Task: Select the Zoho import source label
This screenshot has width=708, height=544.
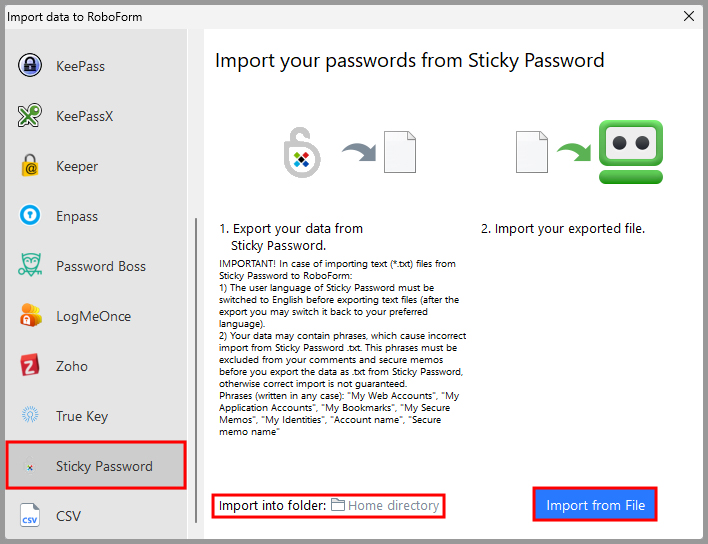Action: click(72, 366)
